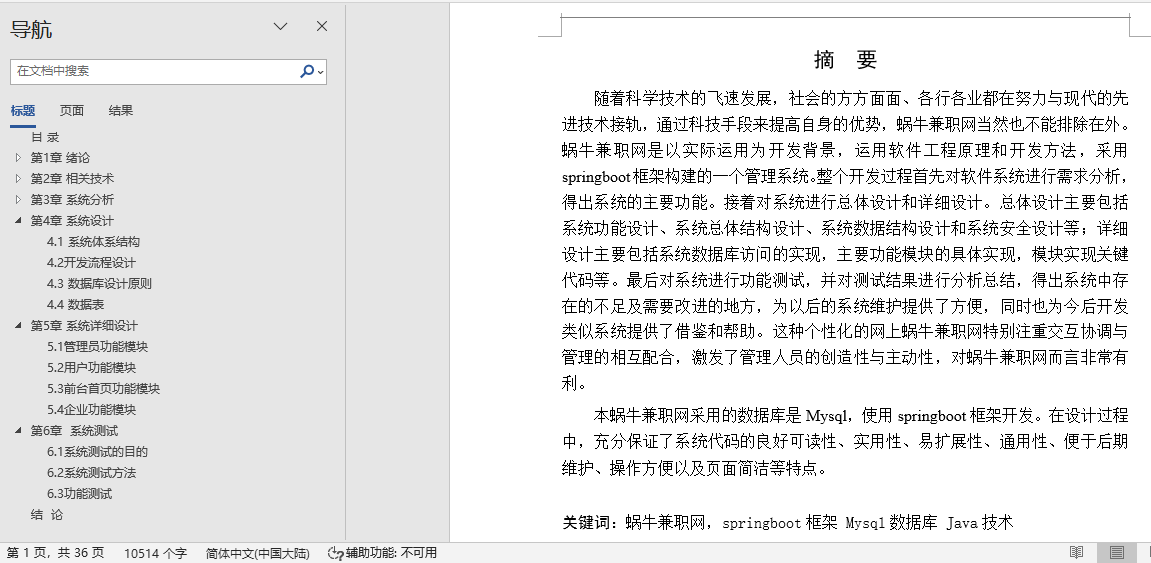The width and height of the screenshot is (1151, 563).
Task: Navigate to 4.2开发流程设计
Action: point(91,263)
